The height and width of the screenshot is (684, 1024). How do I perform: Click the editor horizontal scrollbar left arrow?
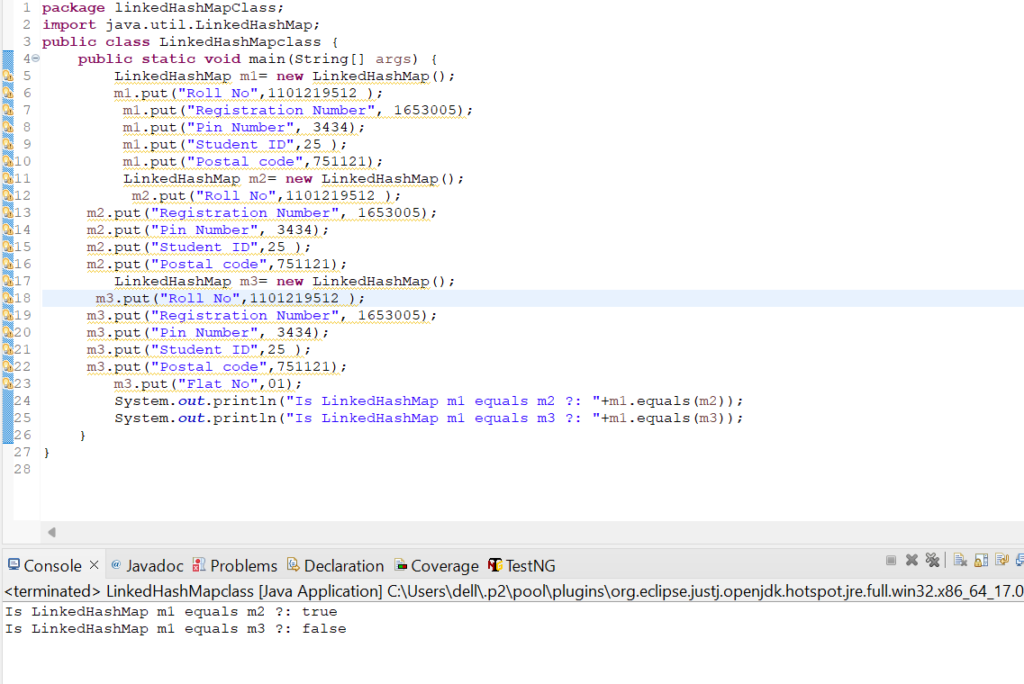tap(52, 532)
